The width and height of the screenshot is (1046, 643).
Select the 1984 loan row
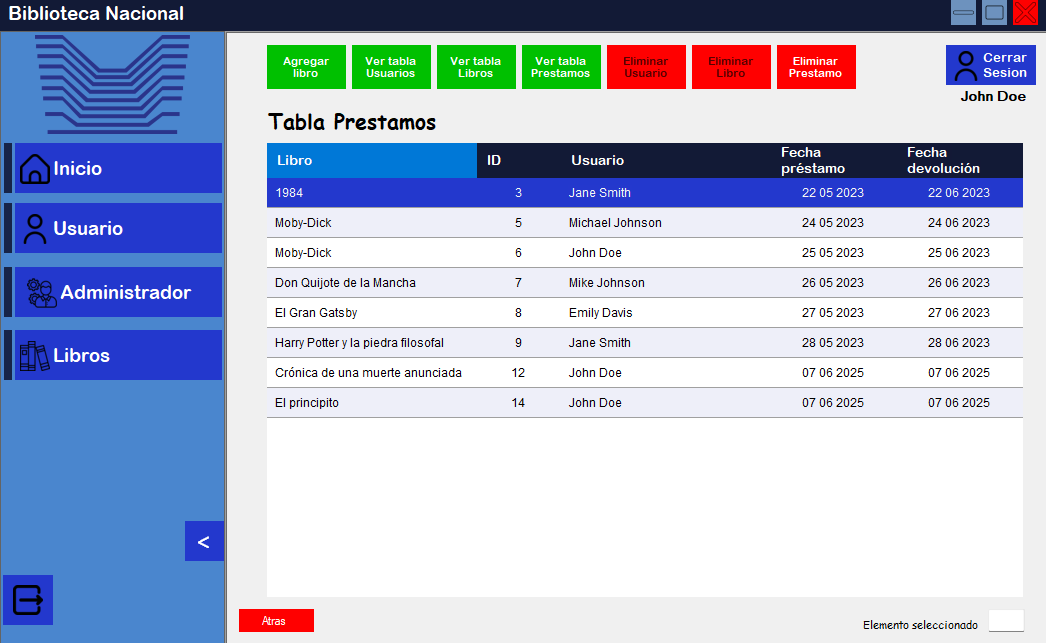point(644,193)
